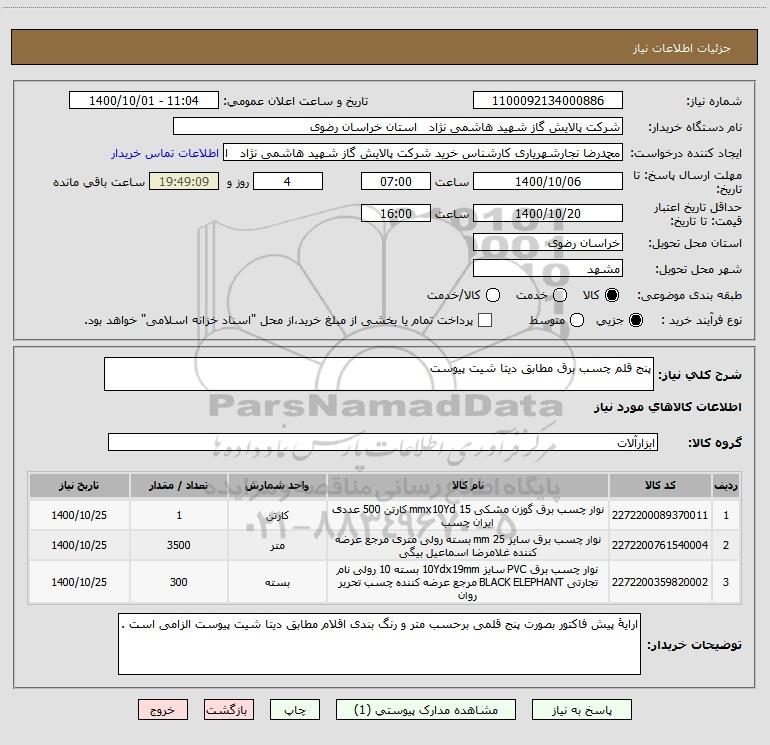Click the استان محل تحویل field
Screen dimensions: 770x745
point(548,243)
